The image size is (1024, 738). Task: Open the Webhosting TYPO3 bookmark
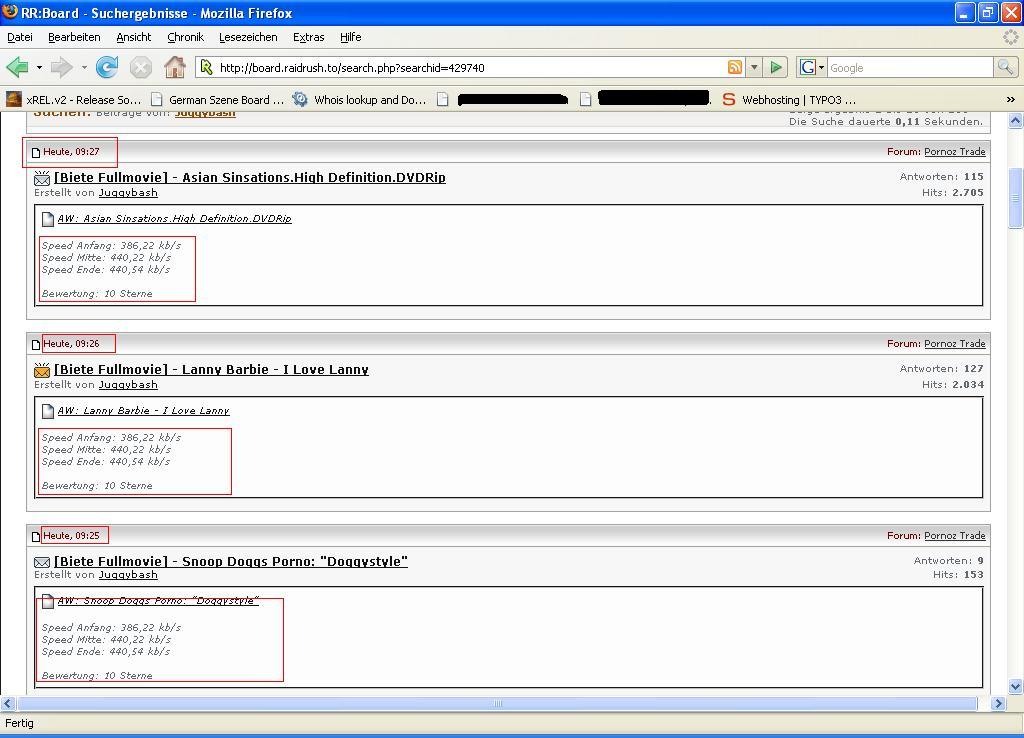coord(789,100)
